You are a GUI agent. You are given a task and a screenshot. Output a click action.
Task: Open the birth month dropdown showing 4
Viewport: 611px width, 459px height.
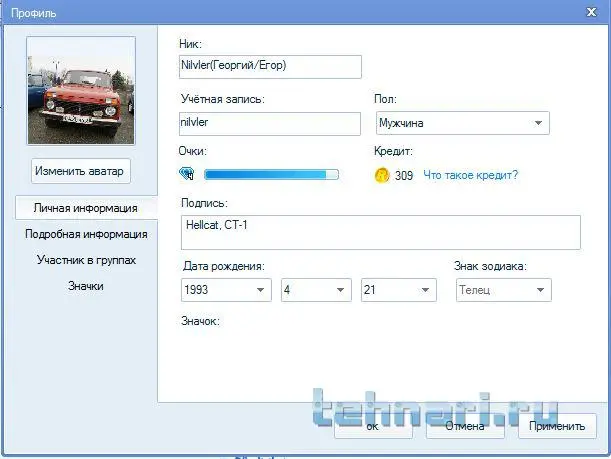[x=316, y=290]
